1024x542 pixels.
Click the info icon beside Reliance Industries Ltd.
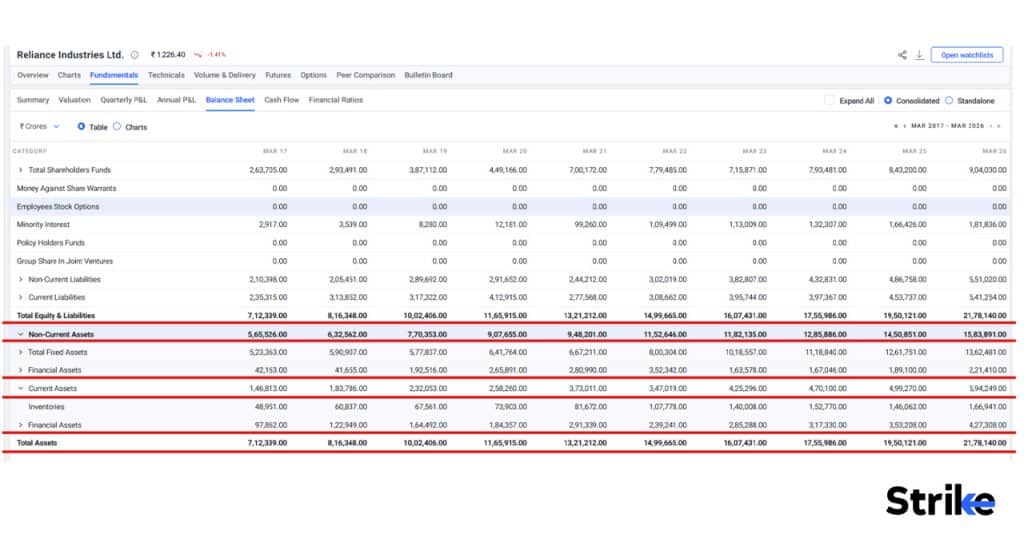point(135,55)
